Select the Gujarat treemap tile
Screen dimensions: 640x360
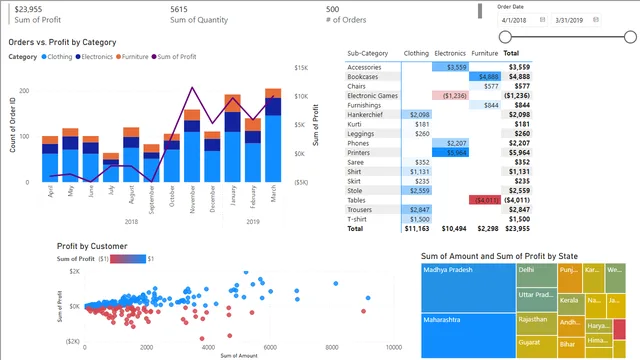point(537,347)
